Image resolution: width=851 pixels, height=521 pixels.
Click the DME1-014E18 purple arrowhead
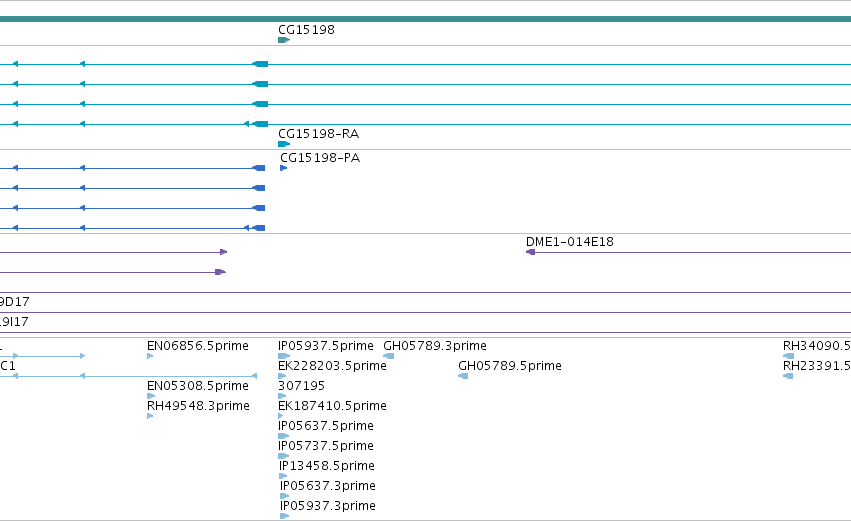(x=531, y=252)
